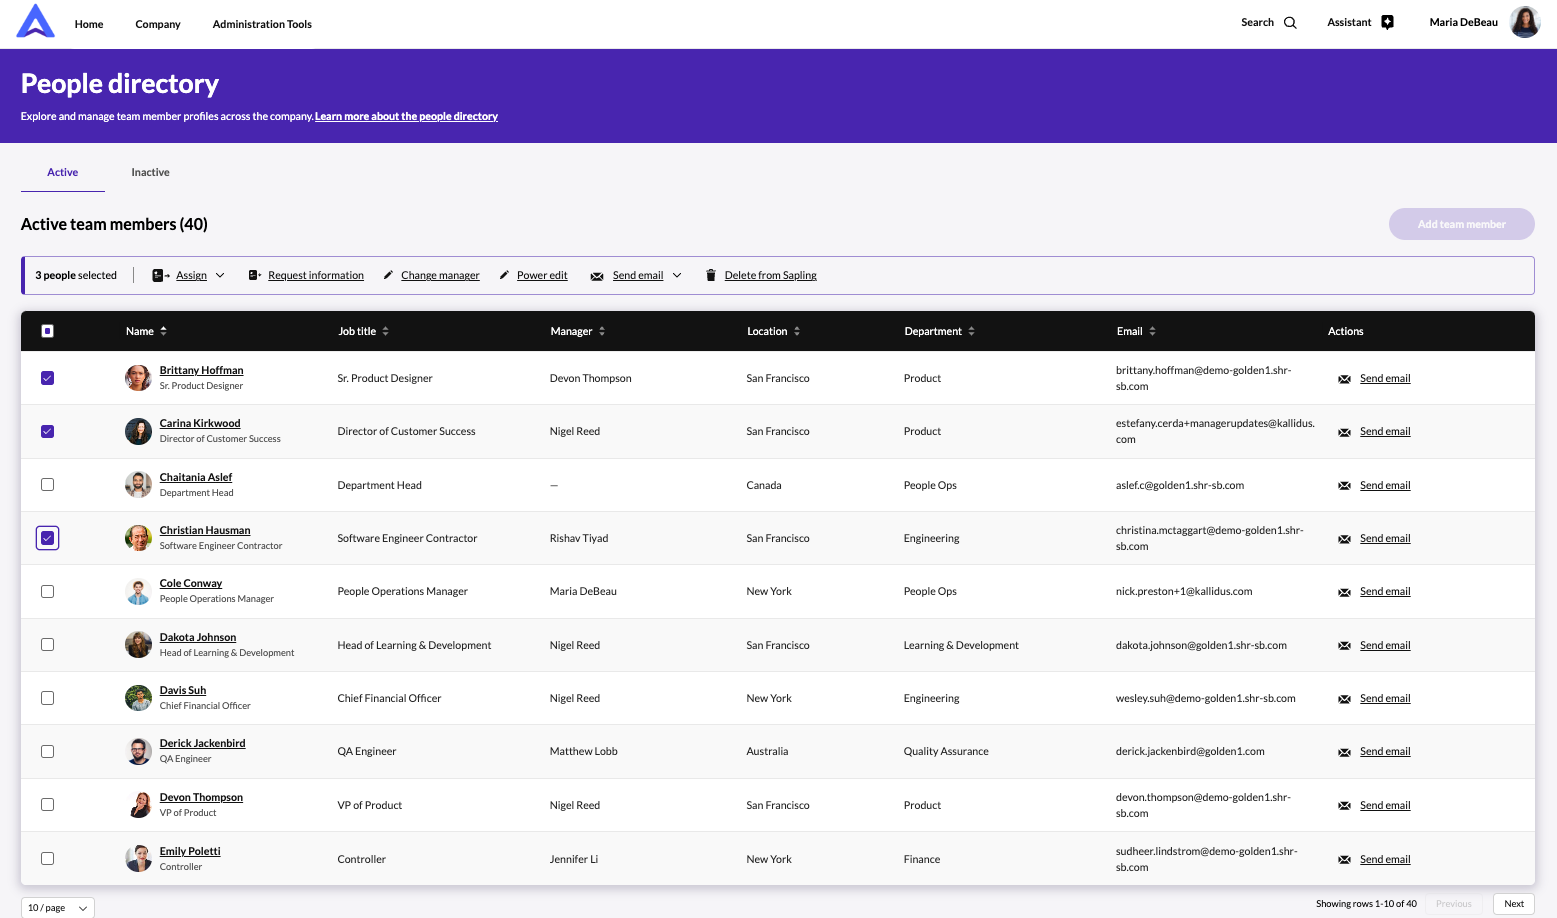Uncheck Brittany Hoffman's checkbox
Screen dimensions: 1557x918
click(x=47, y=378)
